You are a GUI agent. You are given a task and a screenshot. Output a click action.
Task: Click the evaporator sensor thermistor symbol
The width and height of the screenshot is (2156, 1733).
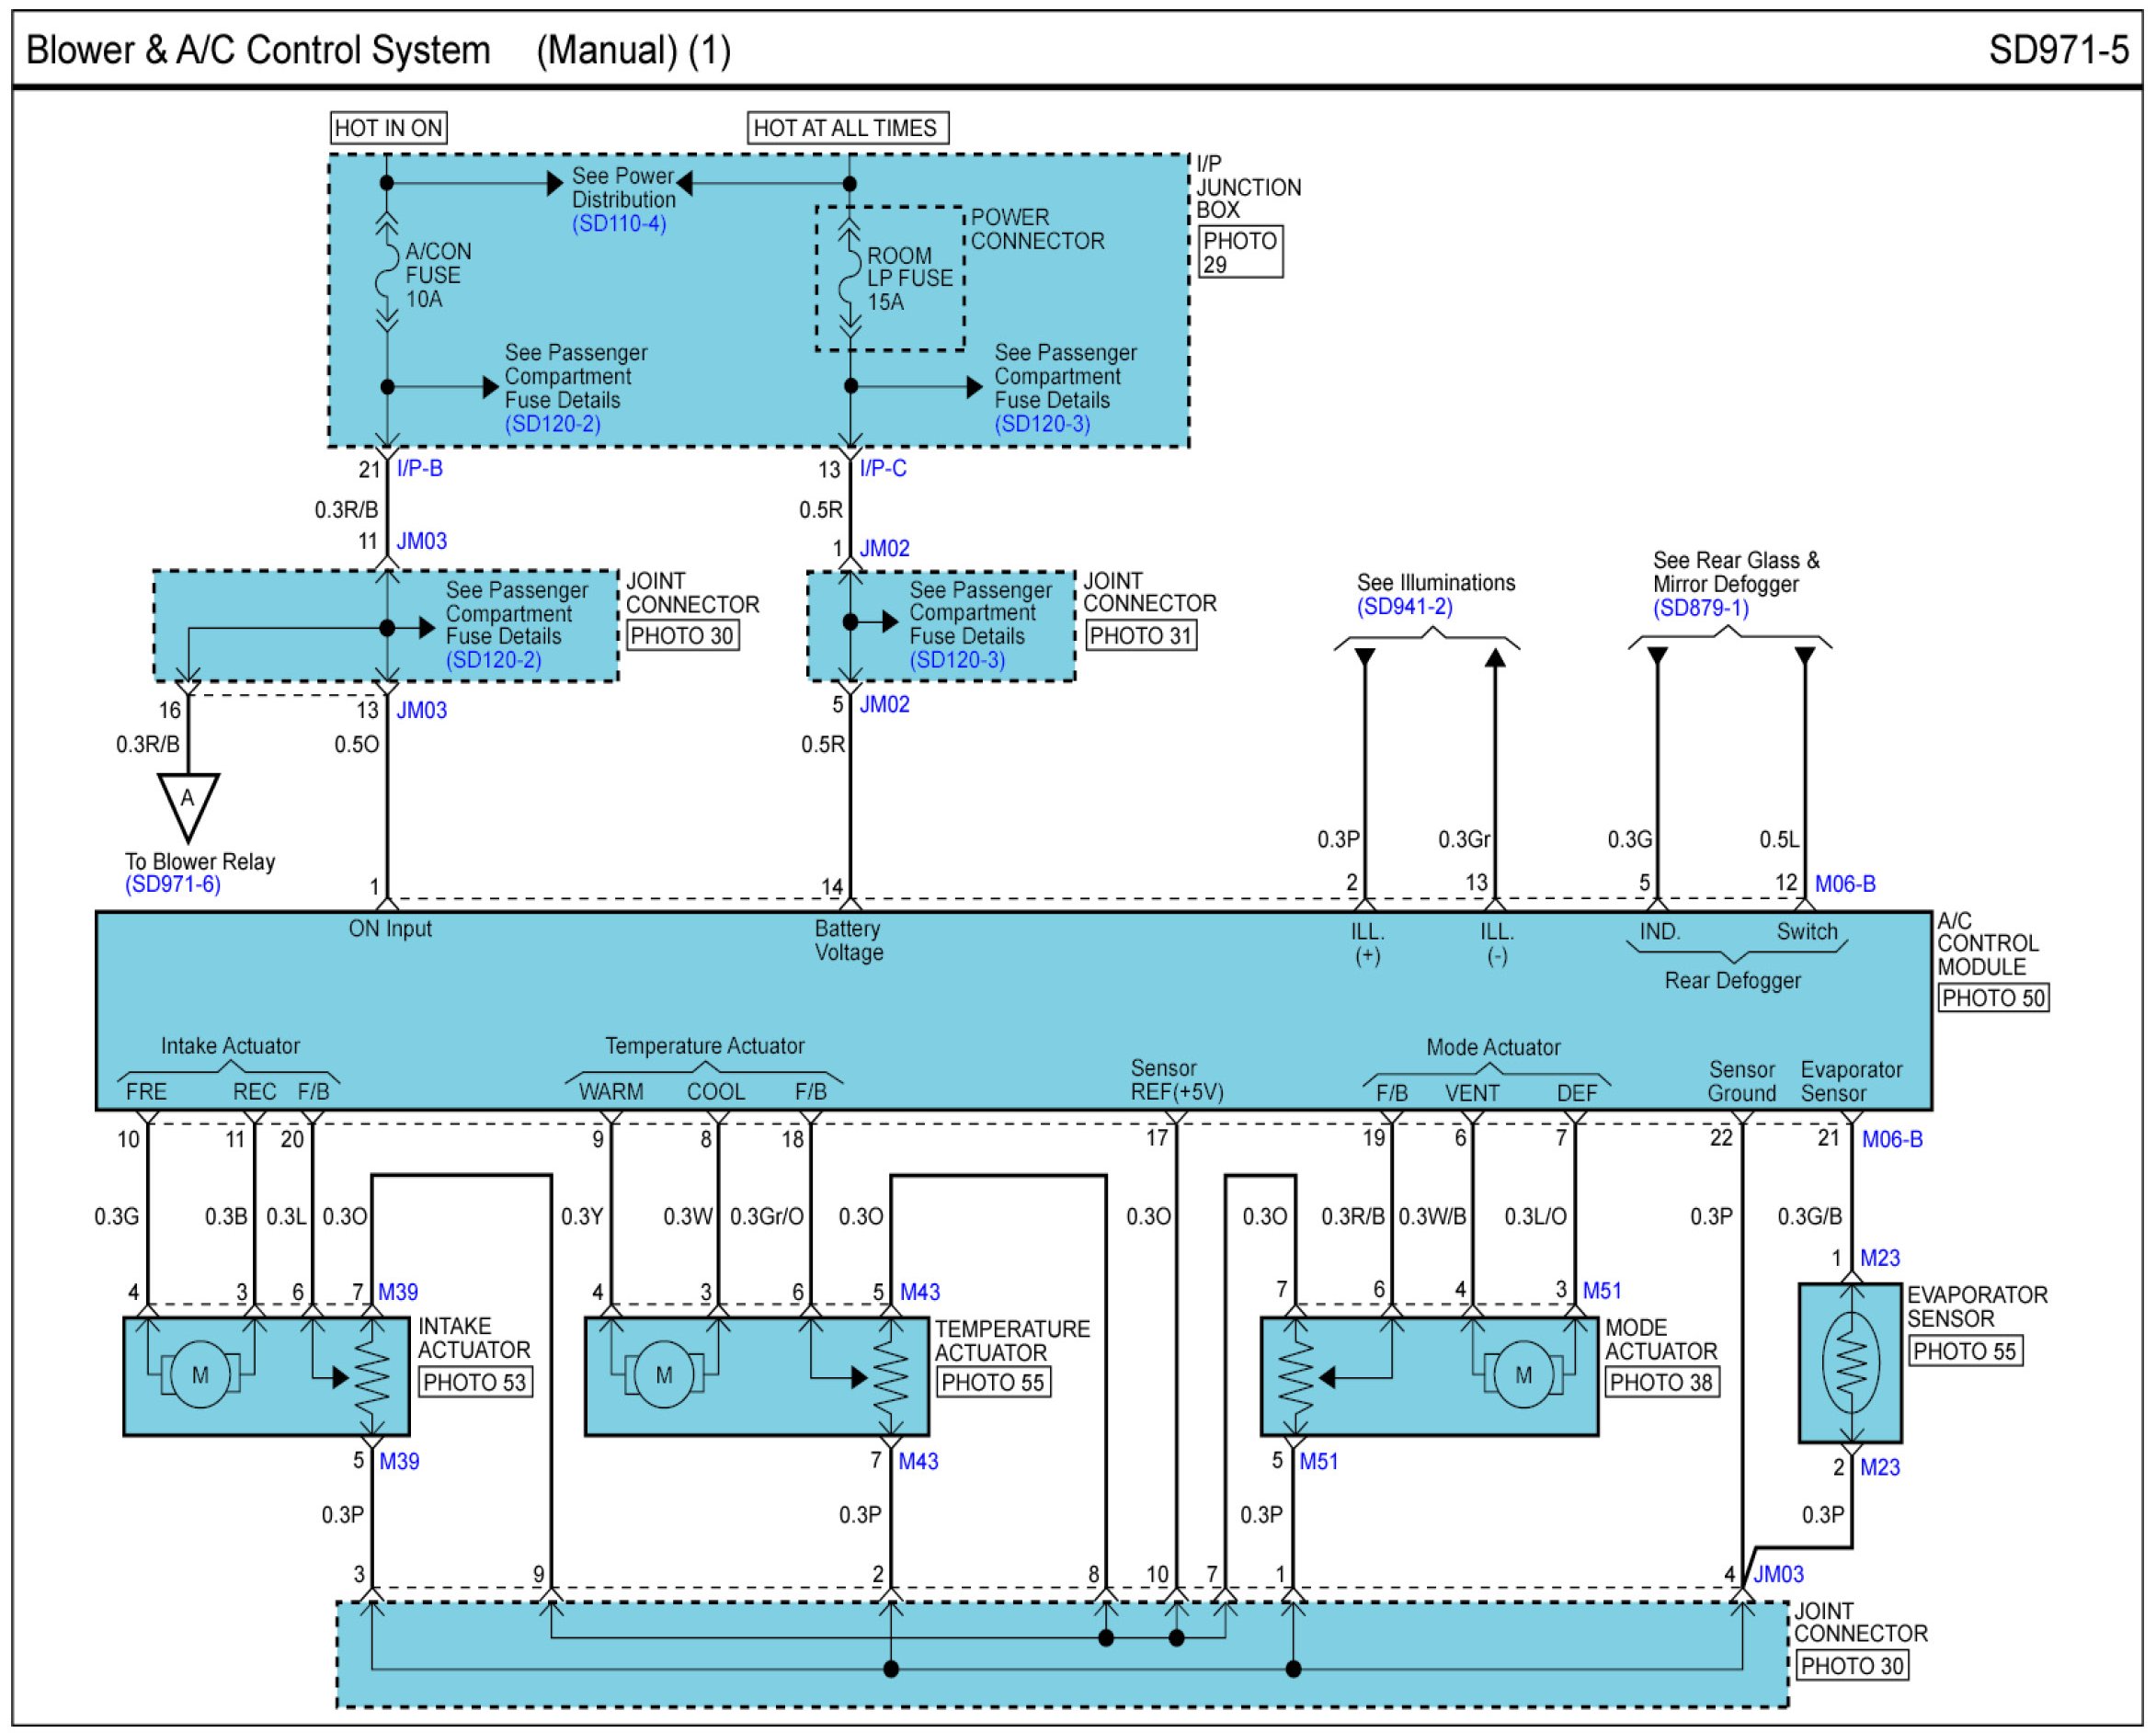click(1851, 1362)
